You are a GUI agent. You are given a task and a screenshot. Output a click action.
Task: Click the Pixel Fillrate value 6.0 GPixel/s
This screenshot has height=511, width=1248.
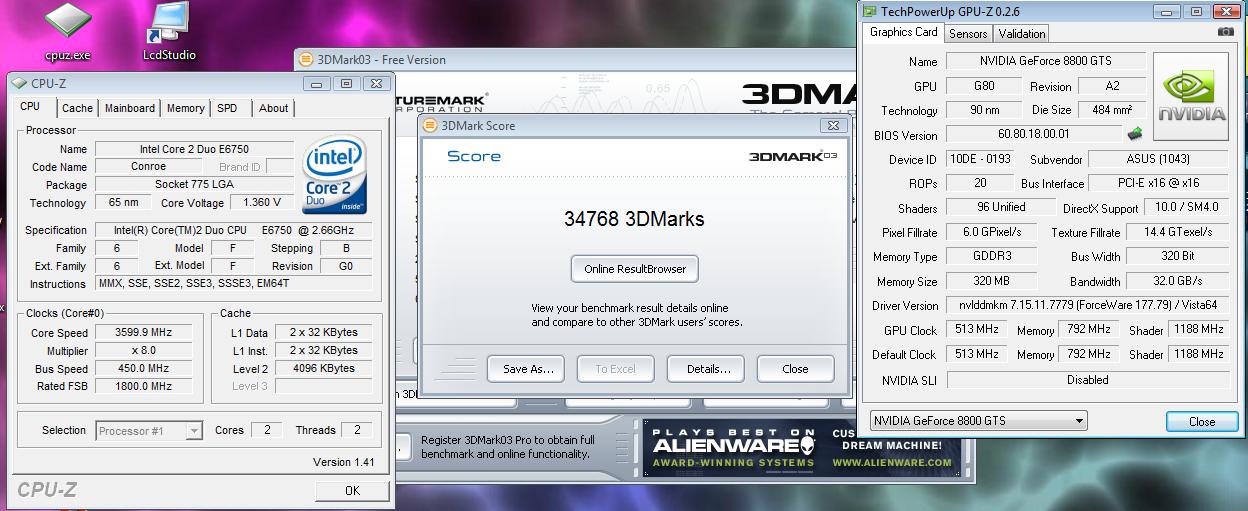(993, 232)
